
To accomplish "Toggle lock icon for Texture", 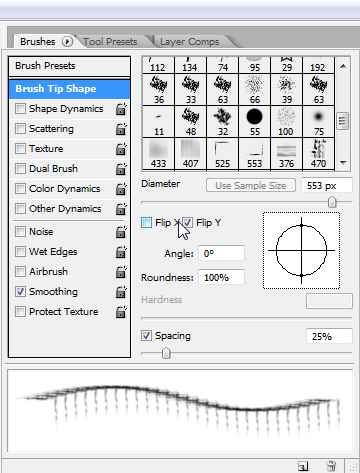I will click(x=121, y=149).
